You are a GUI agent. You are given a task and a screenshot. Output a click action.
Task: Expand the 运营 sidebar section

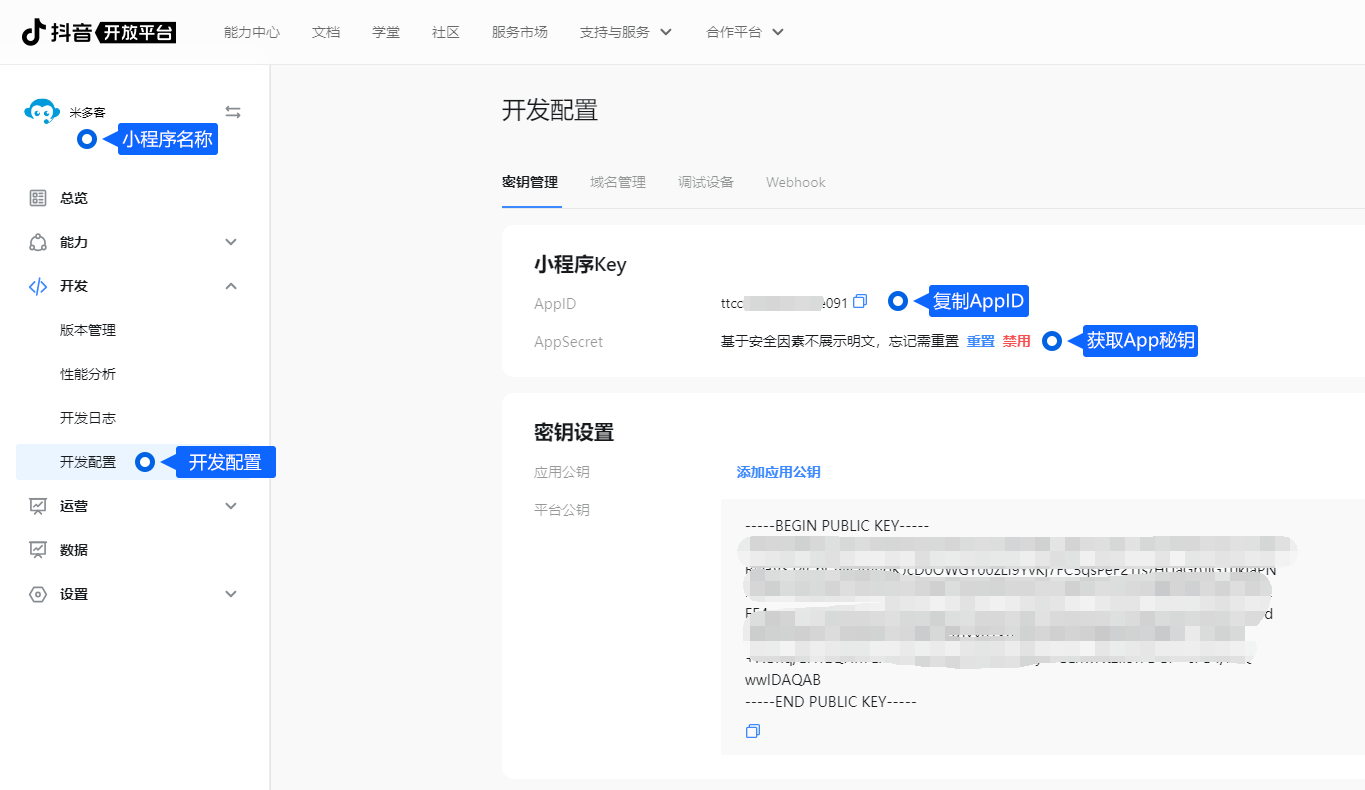[231, 506]
